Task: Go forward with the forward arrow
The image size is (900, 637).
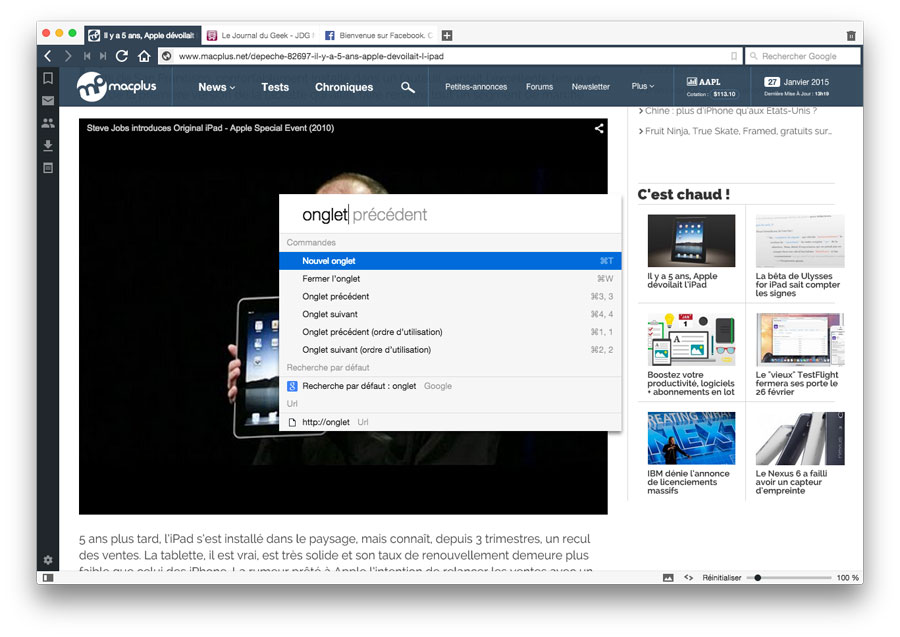Action: (x=68, y=56)
